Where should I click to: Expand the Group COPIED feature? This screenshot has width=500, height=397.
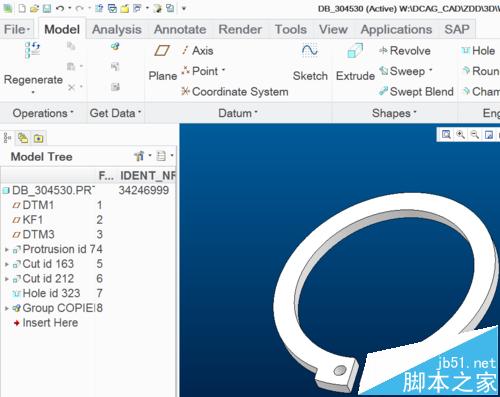(x=6, y=308)
